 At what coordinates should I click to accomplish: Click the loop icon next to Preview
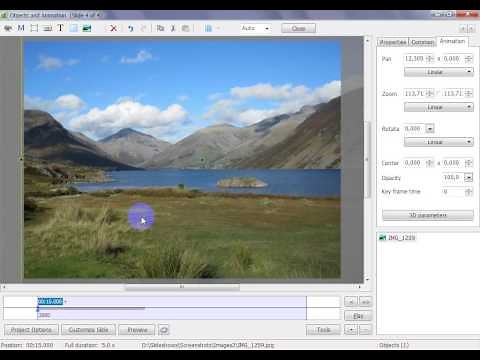tap(164, 330)
